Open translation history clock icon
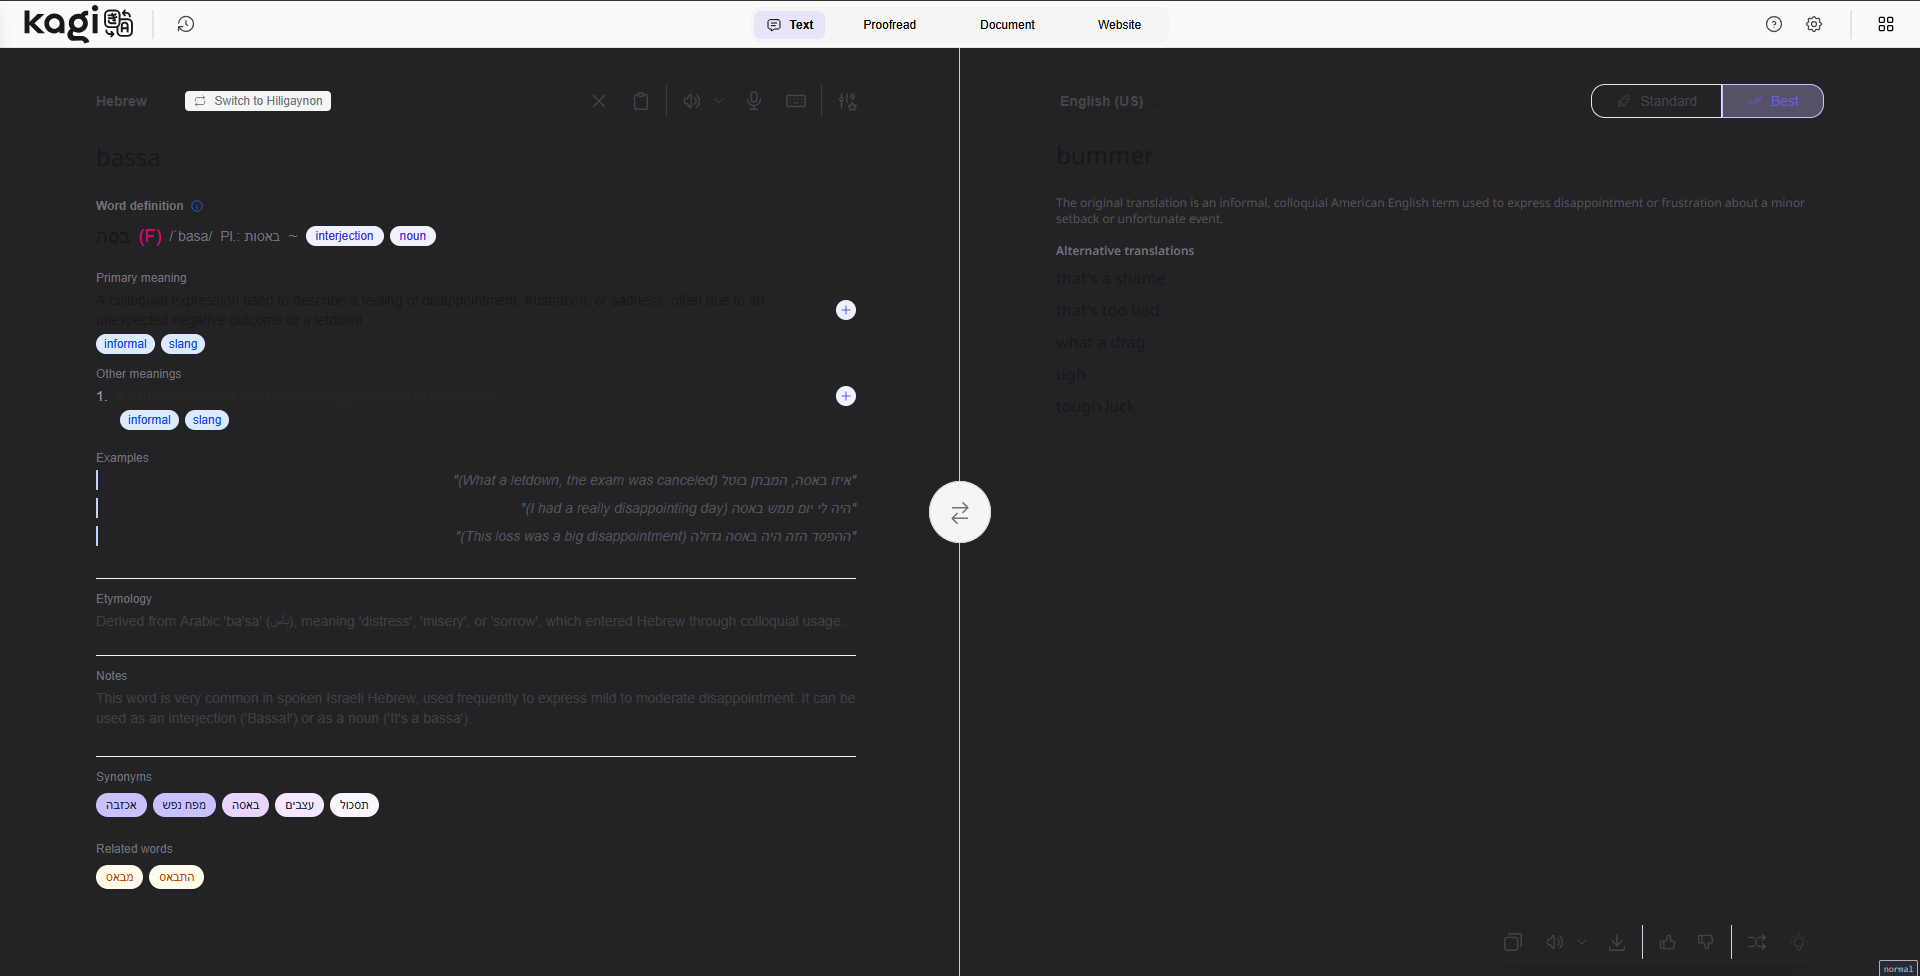This screenshot has width=1920, height=976. tap(186, 24)
